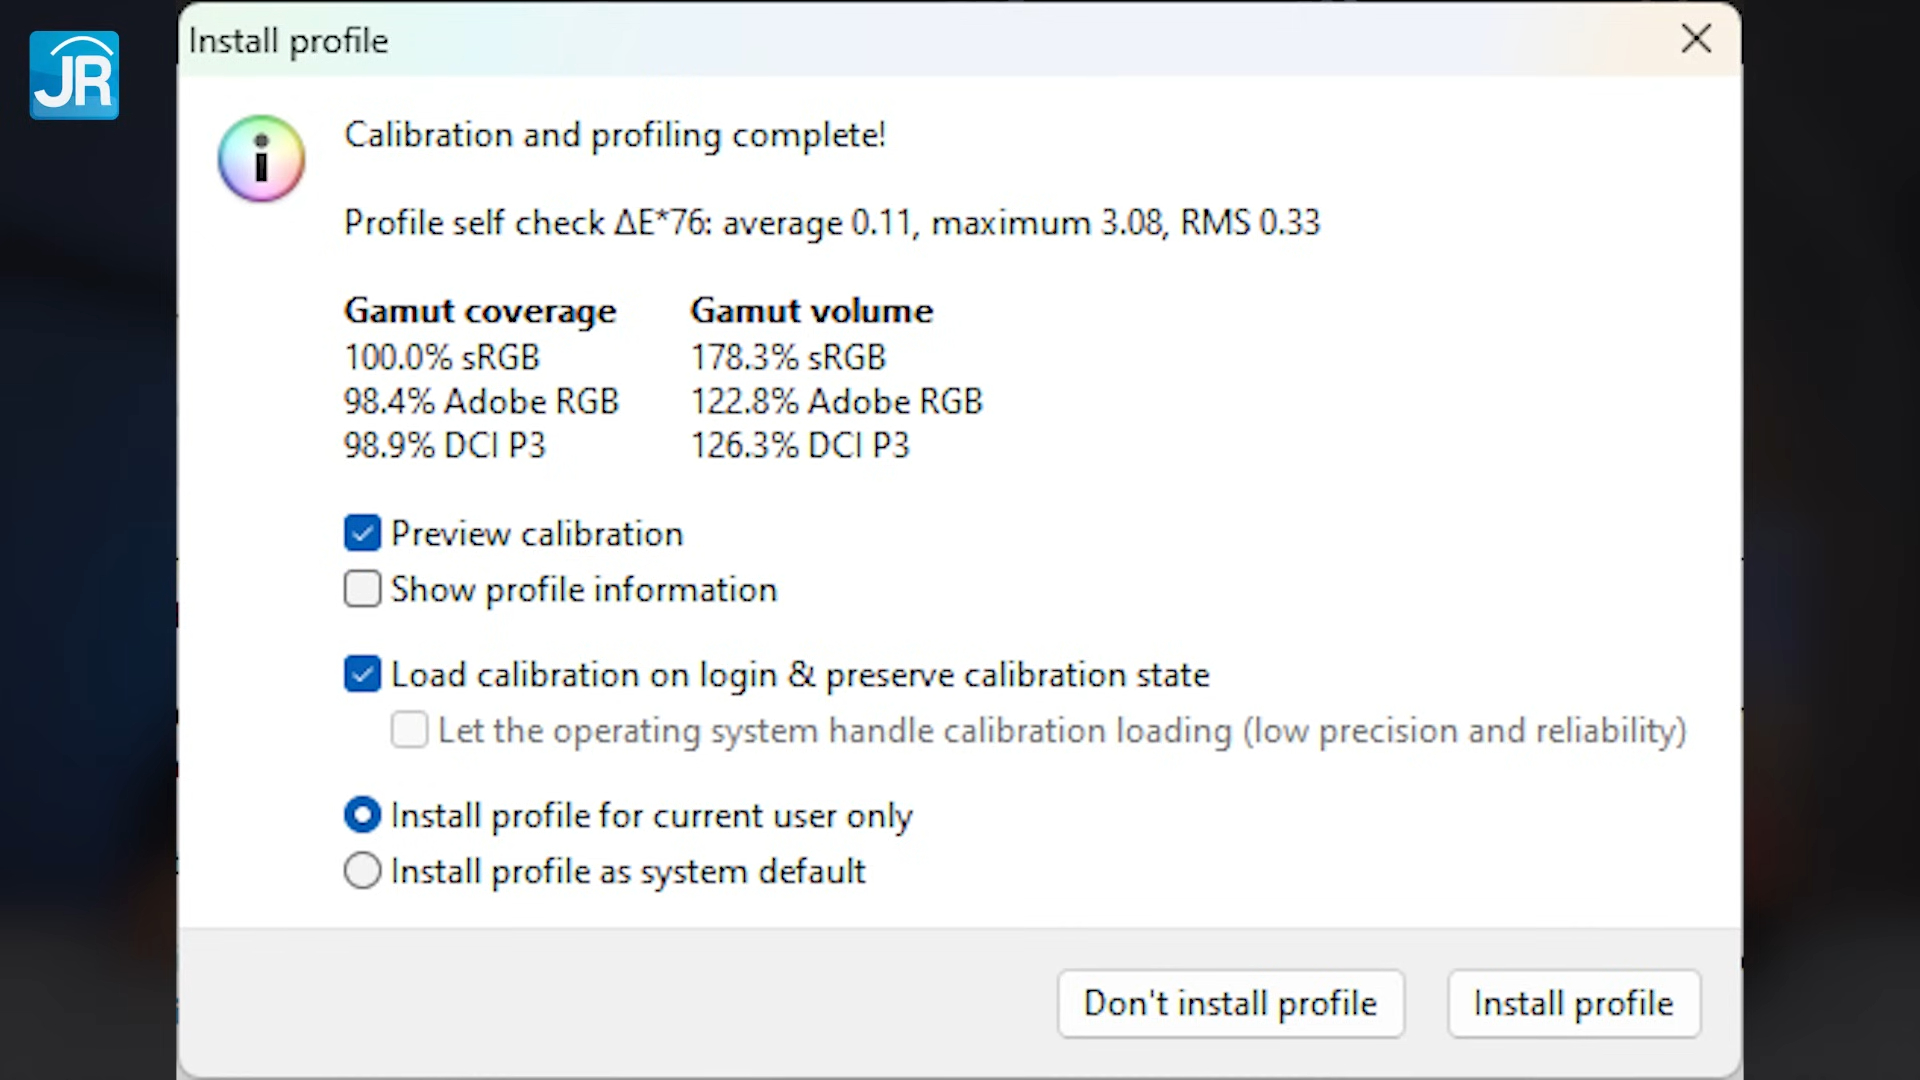Click the darkened desktop area outside dialog
The height and width of the screenshot is (1080, 1920).
pos(90,600)
